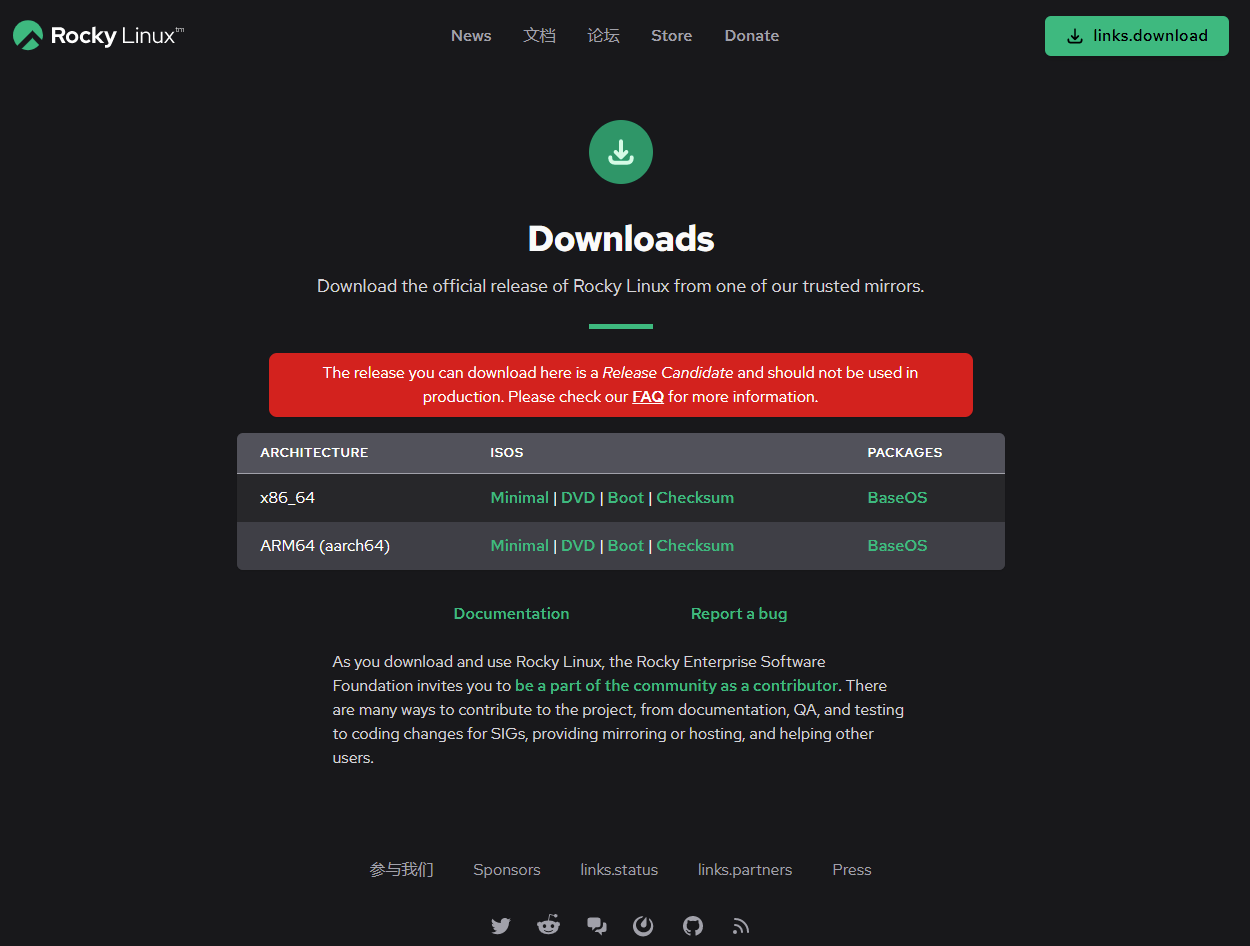Go to the Store menu item
This screenshot has width=1250, height=946.
[671, 36]
